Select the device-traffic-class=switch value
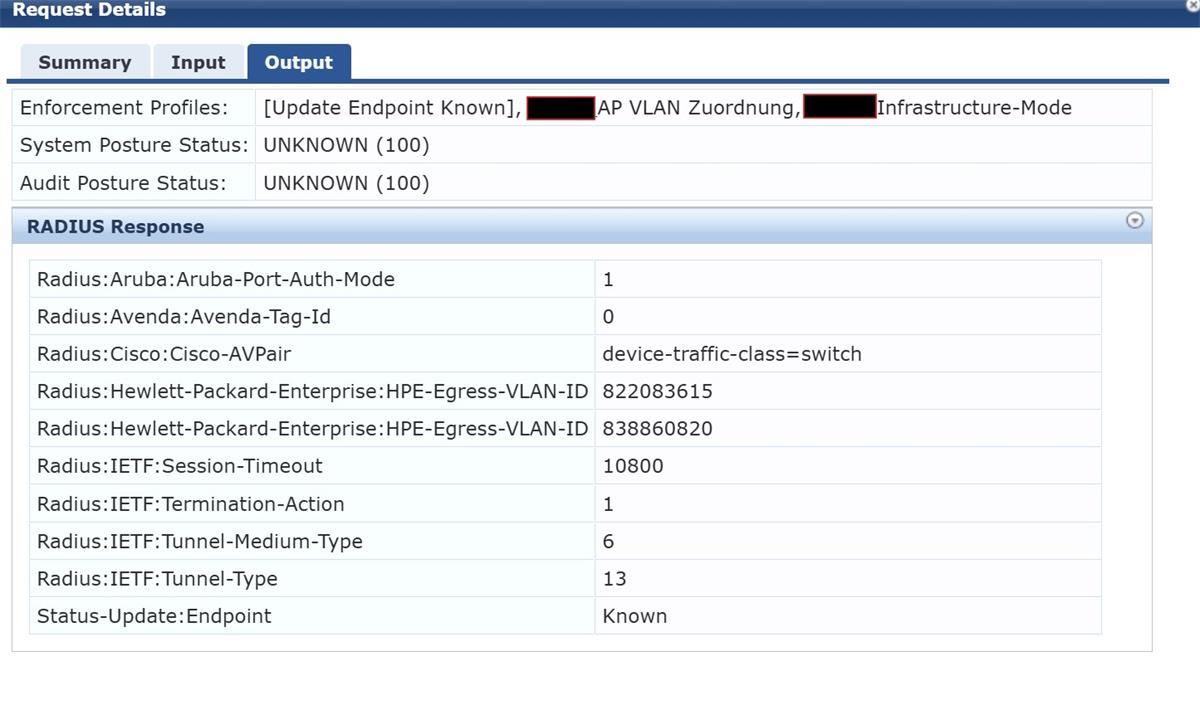Screen dimensions: 1200x705 pyautogui.click(x=731, y=354)
